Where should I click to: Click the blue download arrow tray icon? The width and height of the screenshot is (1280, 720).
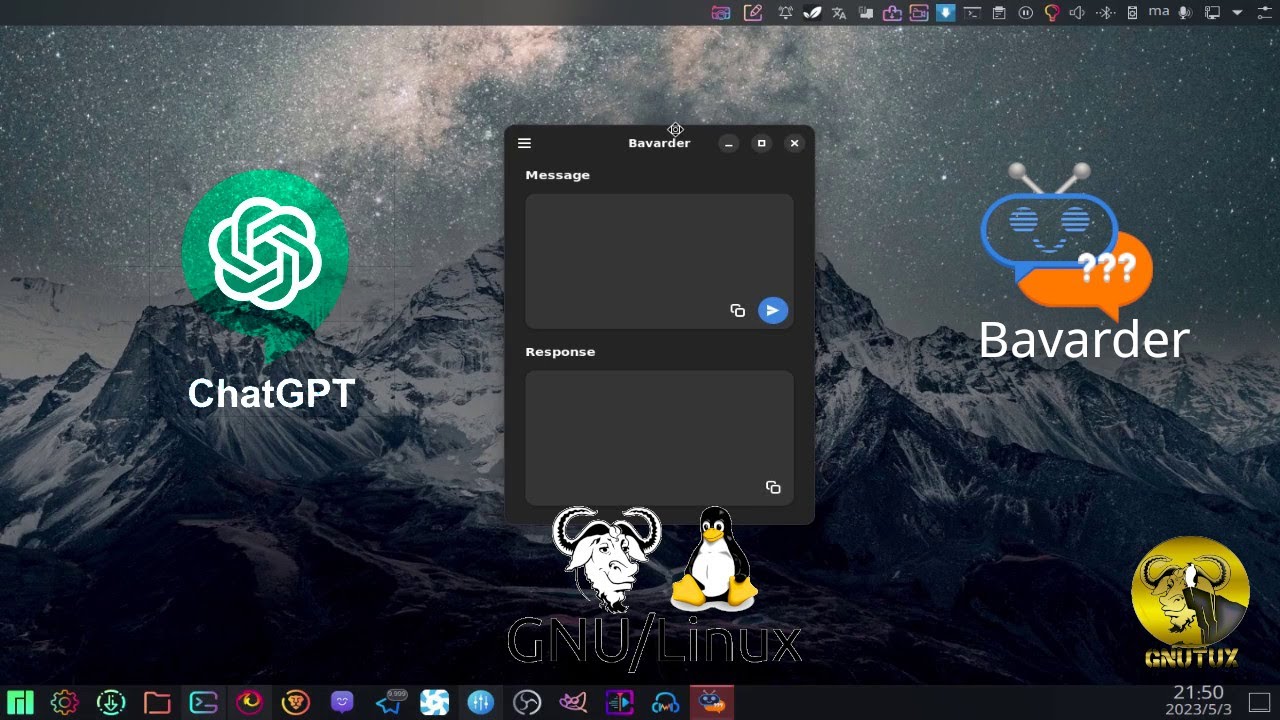[946, 12]
